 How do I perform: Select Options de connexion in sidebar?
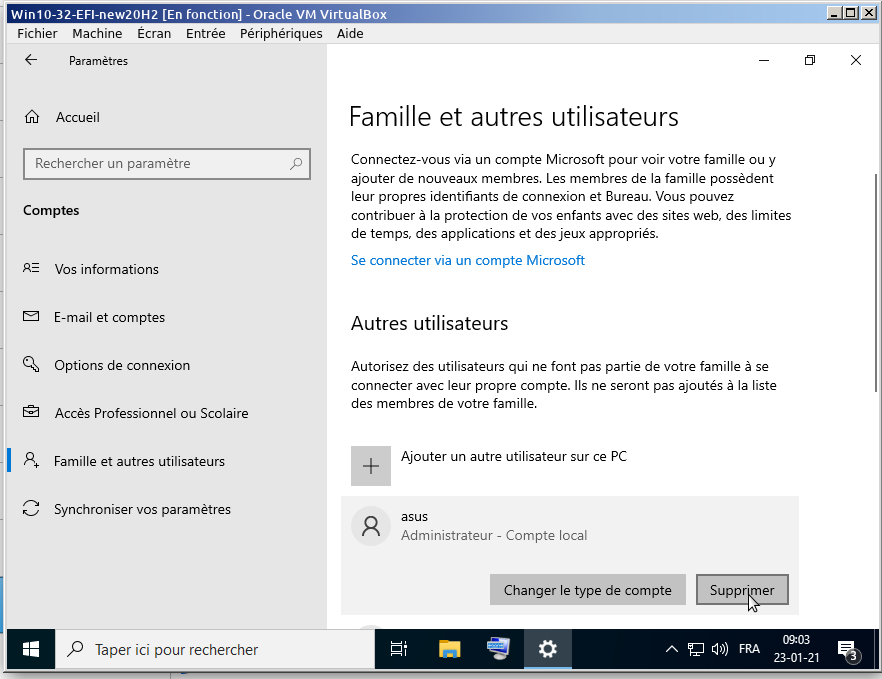[x=122, y=365]
